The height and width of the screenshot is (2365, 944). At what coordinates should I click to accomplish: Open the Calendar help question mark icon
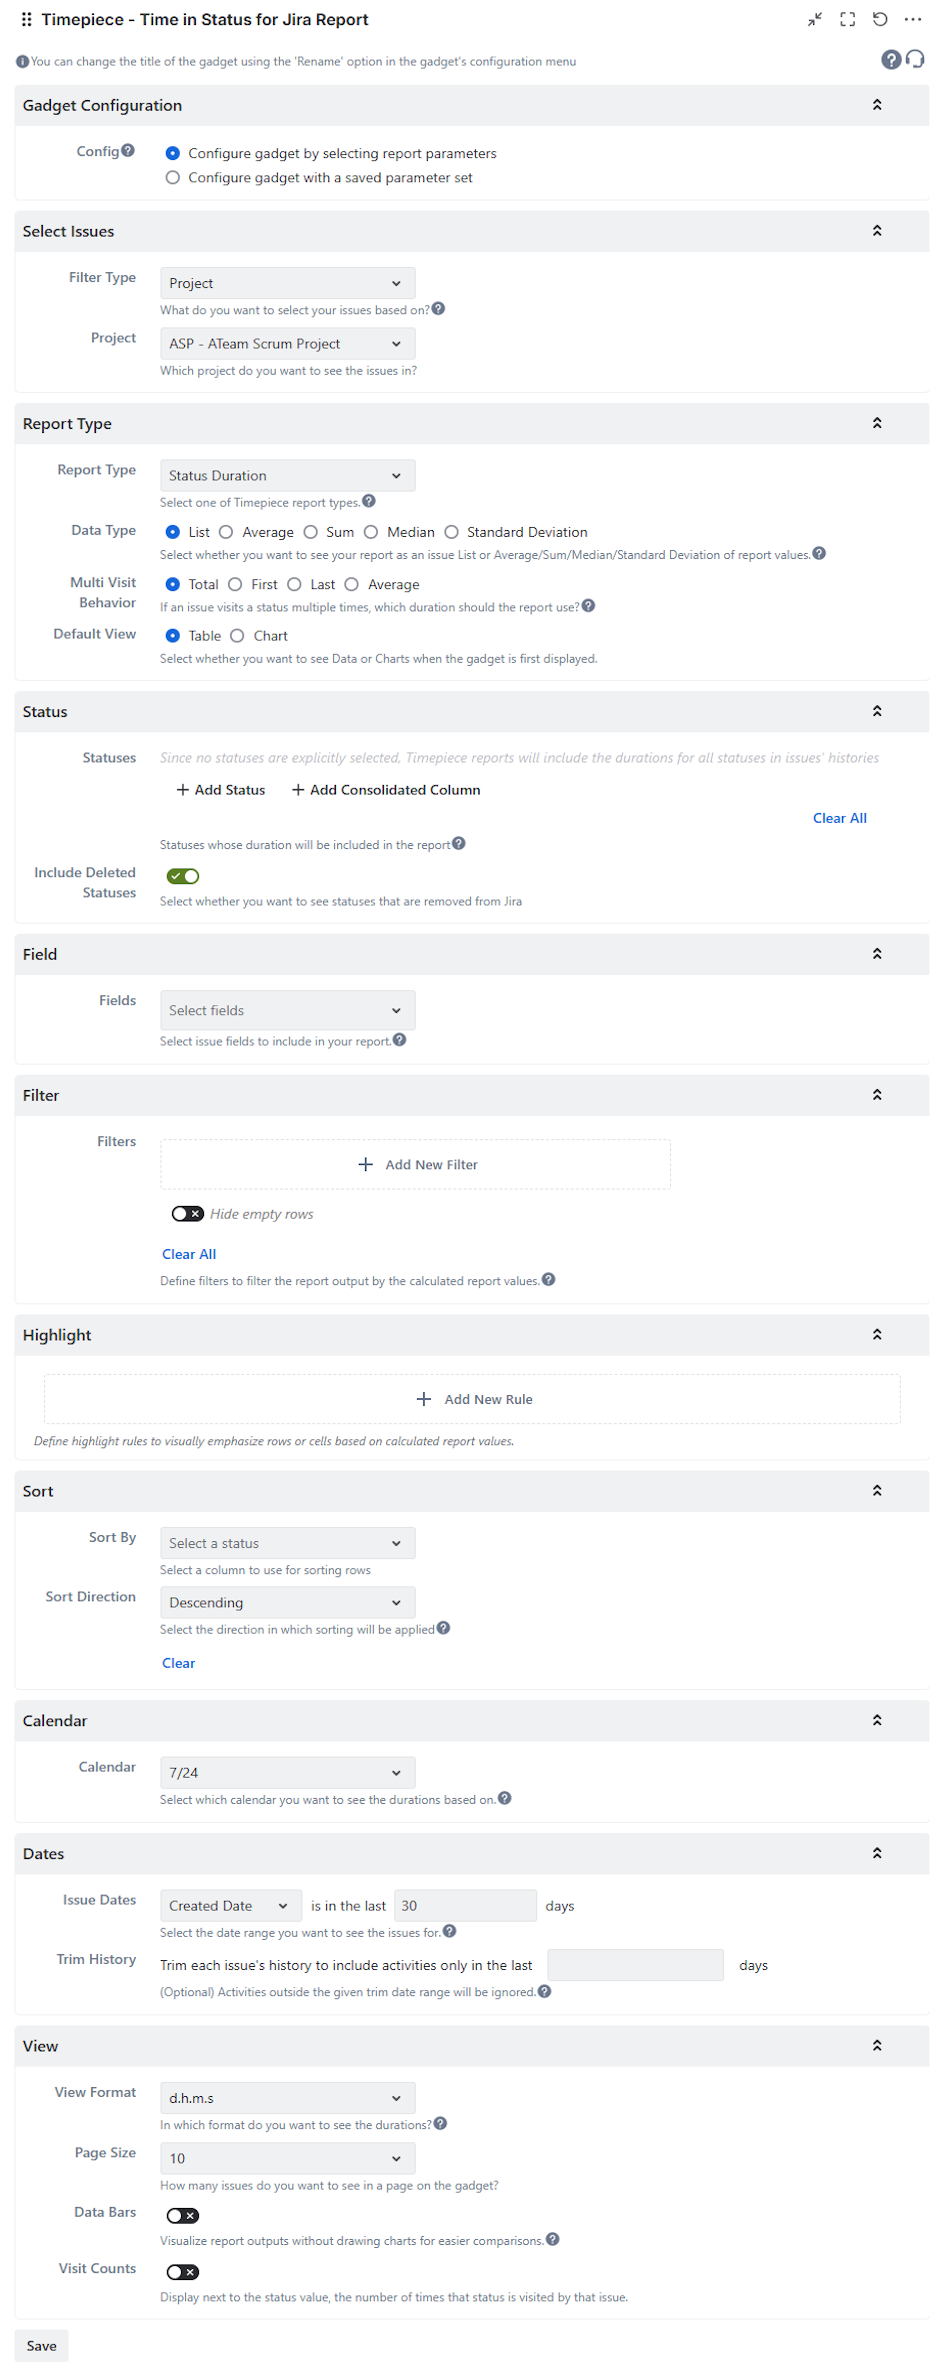pyautogui.click(x=505, y=1798)
